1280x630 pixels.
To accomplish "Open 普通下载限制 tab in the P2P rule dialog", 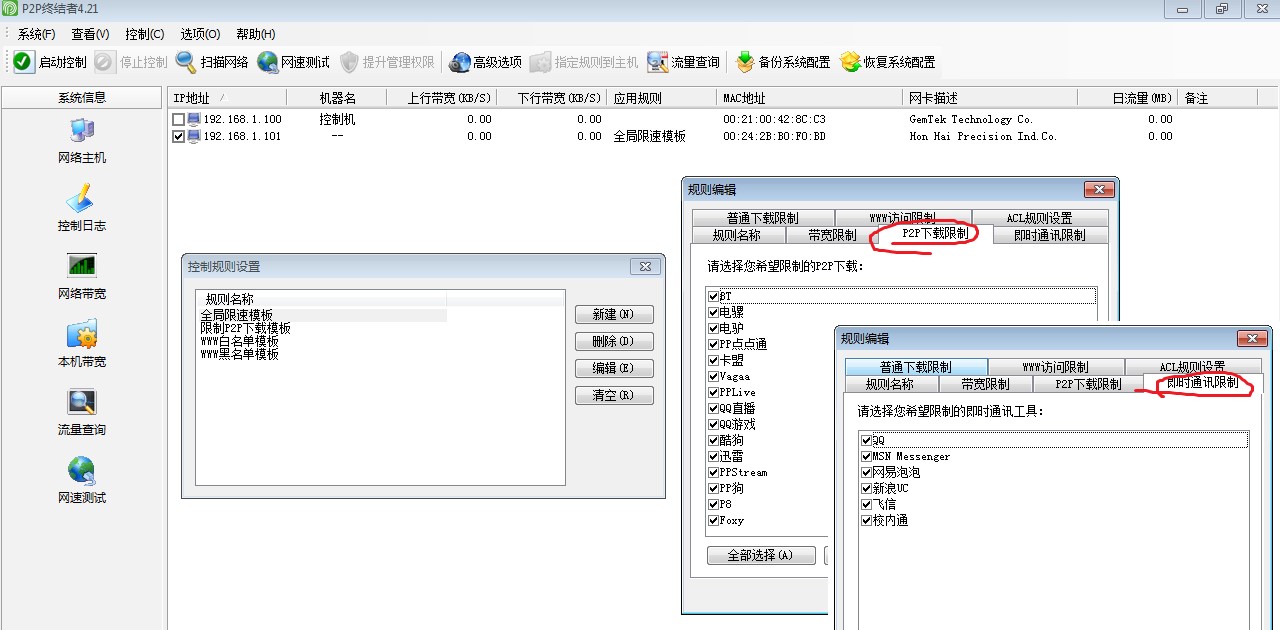I will click(x=763, y=218).
